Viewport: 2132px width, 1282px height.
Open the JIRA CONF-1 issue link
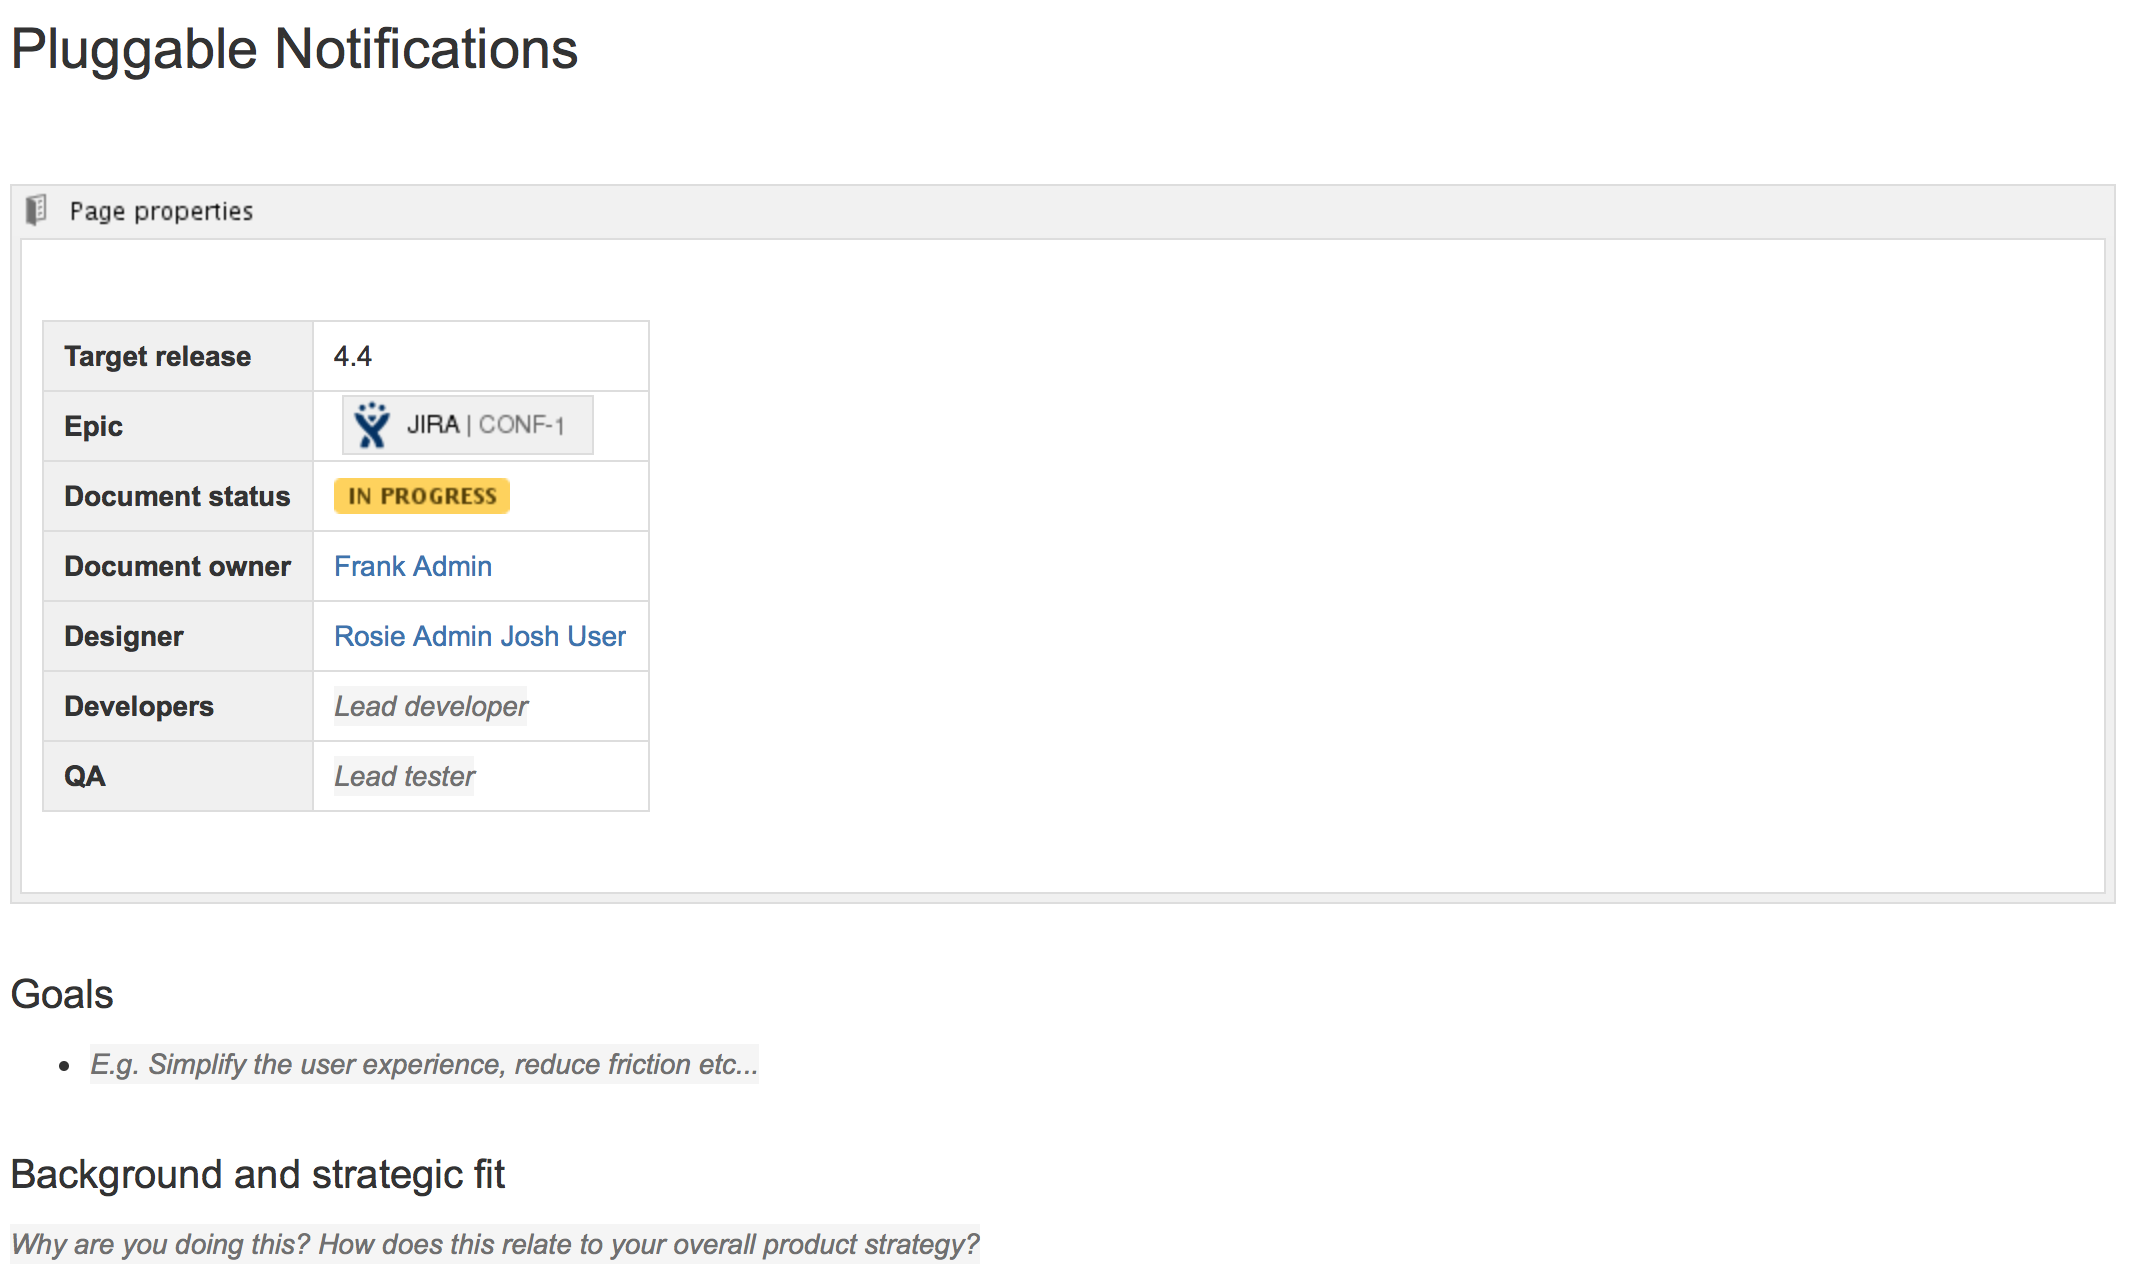pos(520,426)
